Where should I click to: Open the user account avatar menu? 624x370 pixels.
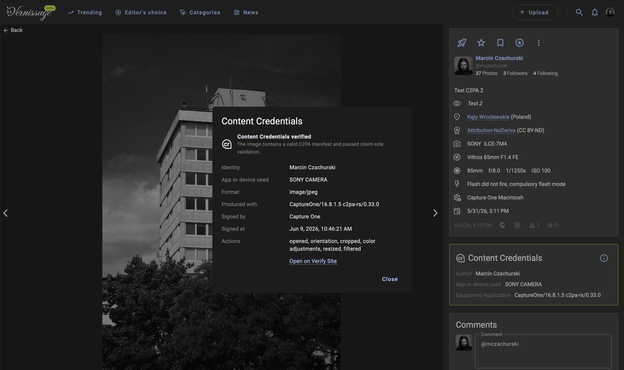click(x=610, y=12)
